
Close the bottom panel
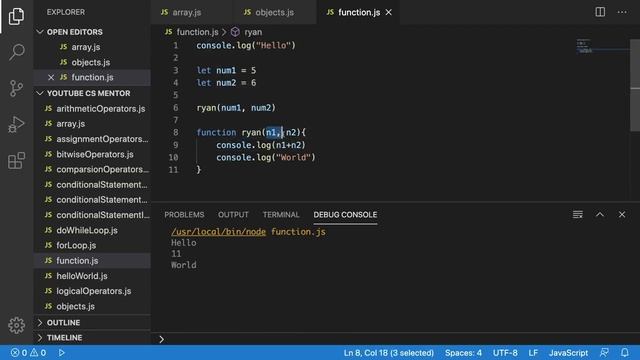622,214
